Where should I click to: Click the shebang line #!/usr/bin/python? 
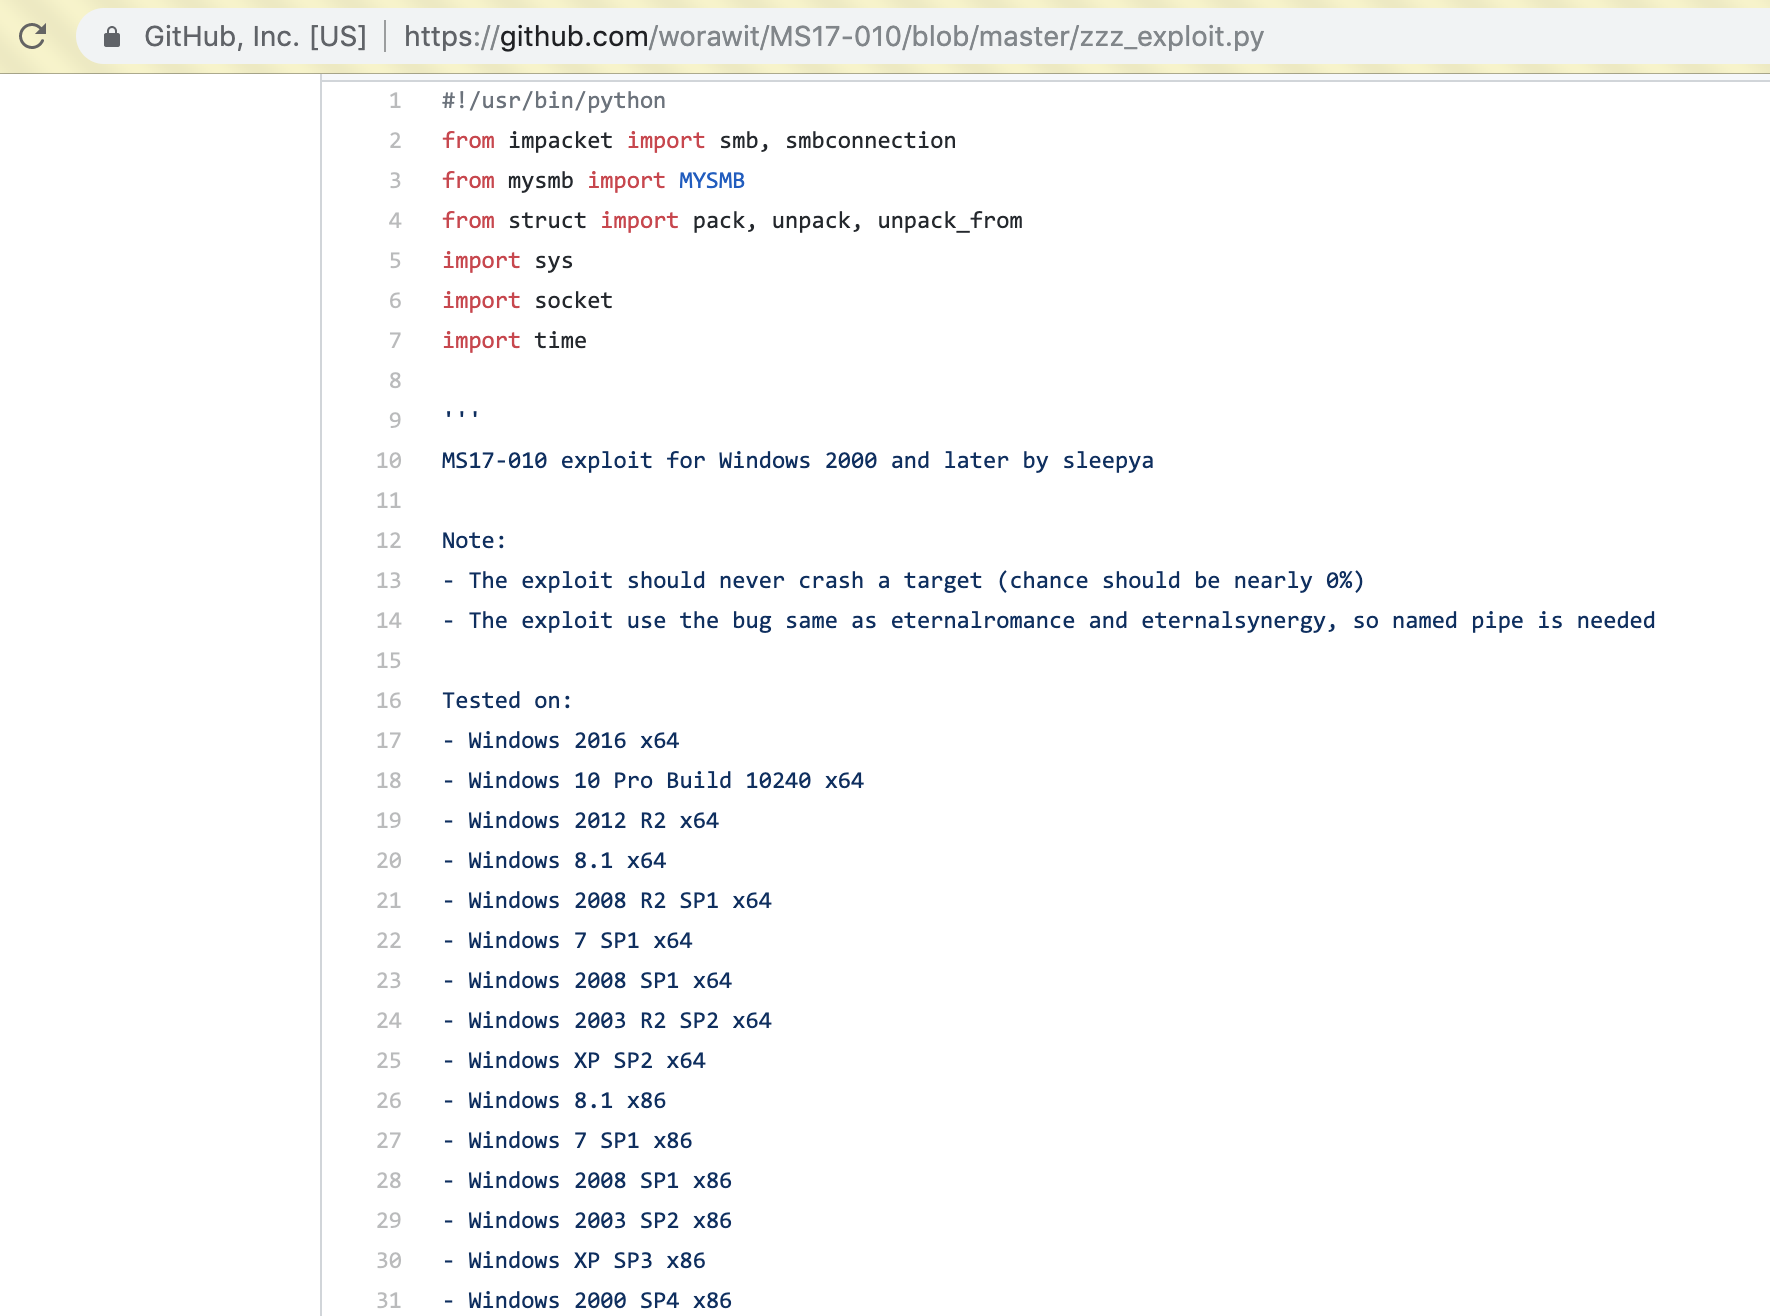[x=554, y=101]
